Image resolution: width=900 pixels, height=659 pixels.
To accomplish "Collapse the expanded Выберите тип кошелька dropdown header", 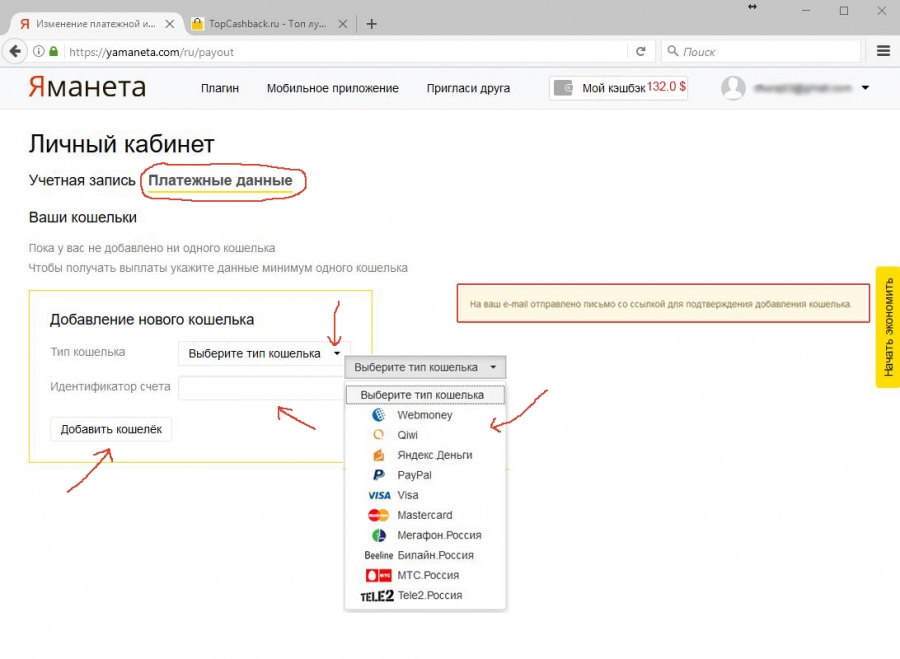I will (x=425, y=367).
